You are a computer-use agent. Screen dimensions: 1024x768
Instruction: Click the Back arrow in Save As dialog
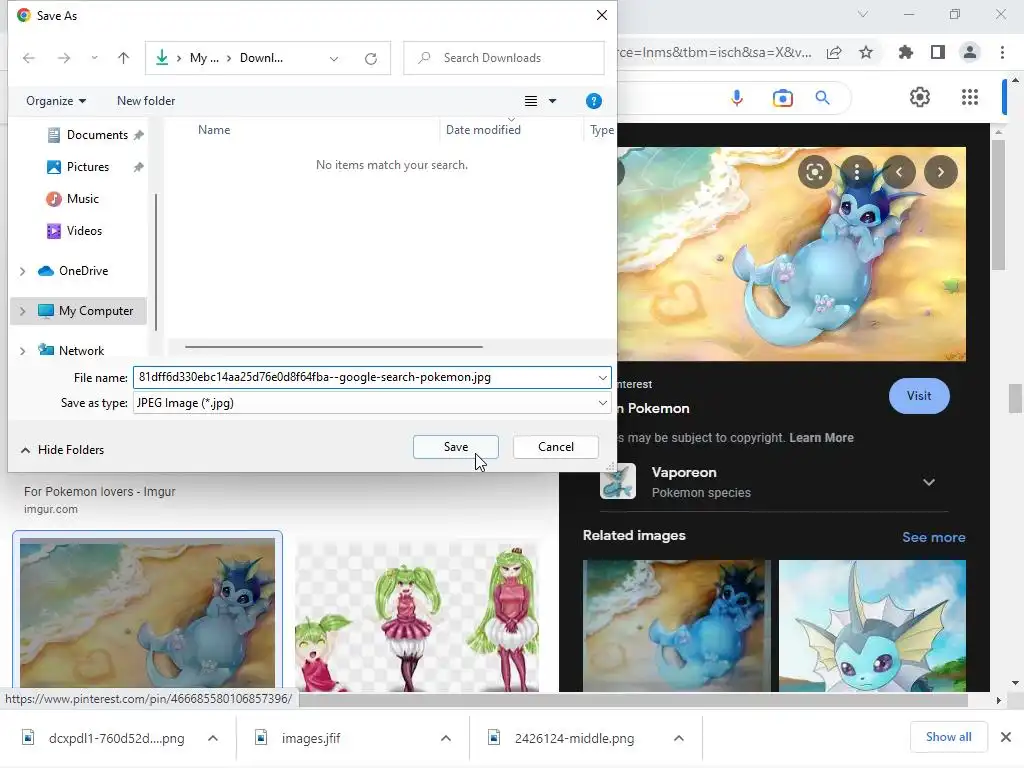tap(29, 58)
